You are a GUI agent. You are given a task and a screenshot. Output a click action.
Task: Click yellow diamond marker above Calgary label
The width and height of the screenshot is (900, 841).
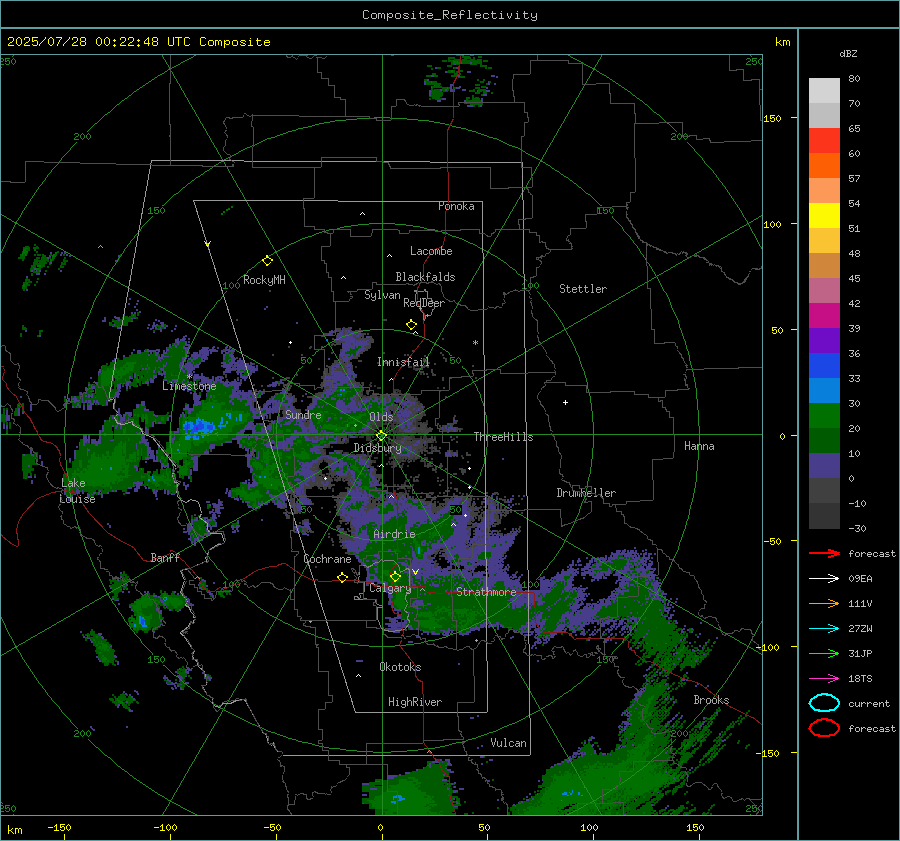tap(395, 576)
